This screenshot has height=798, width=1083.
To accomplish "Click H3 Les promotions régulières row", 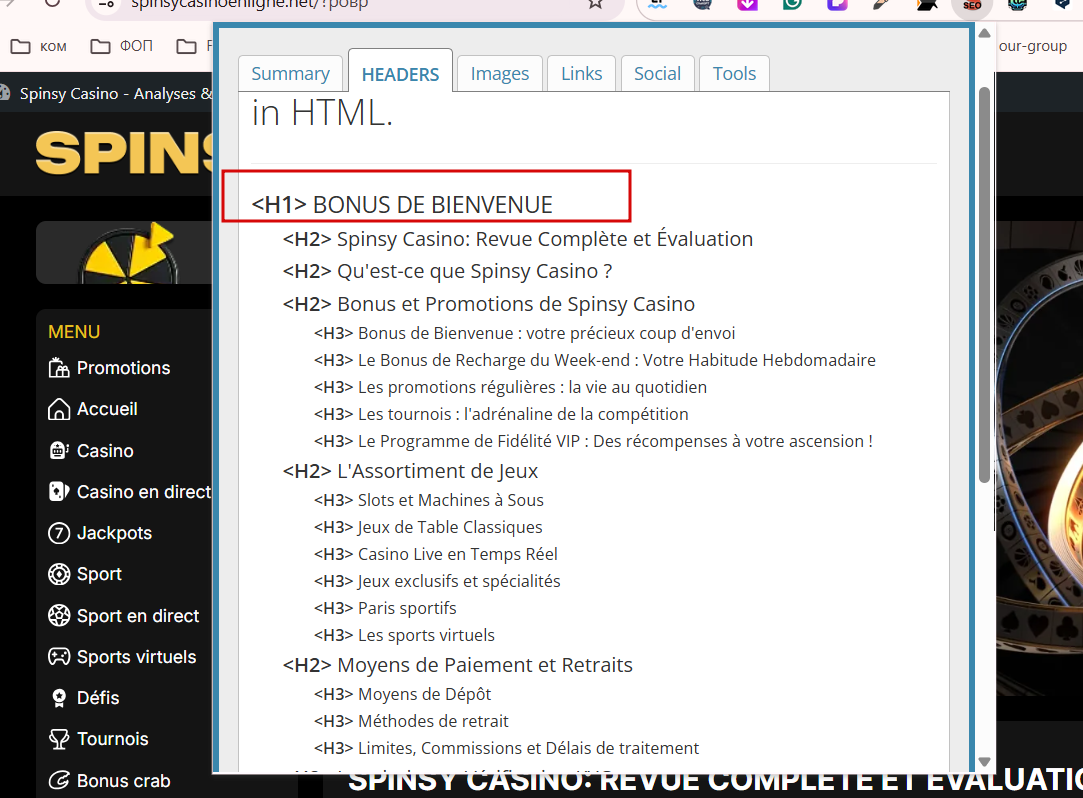I will 510,387.
